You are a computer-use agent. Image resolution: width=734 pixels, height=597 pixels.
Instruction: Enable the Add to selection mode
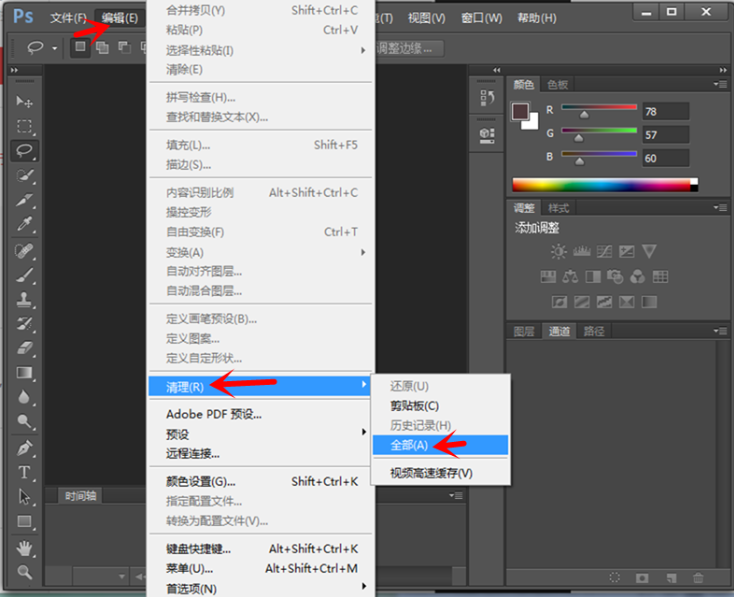point(102,47)
